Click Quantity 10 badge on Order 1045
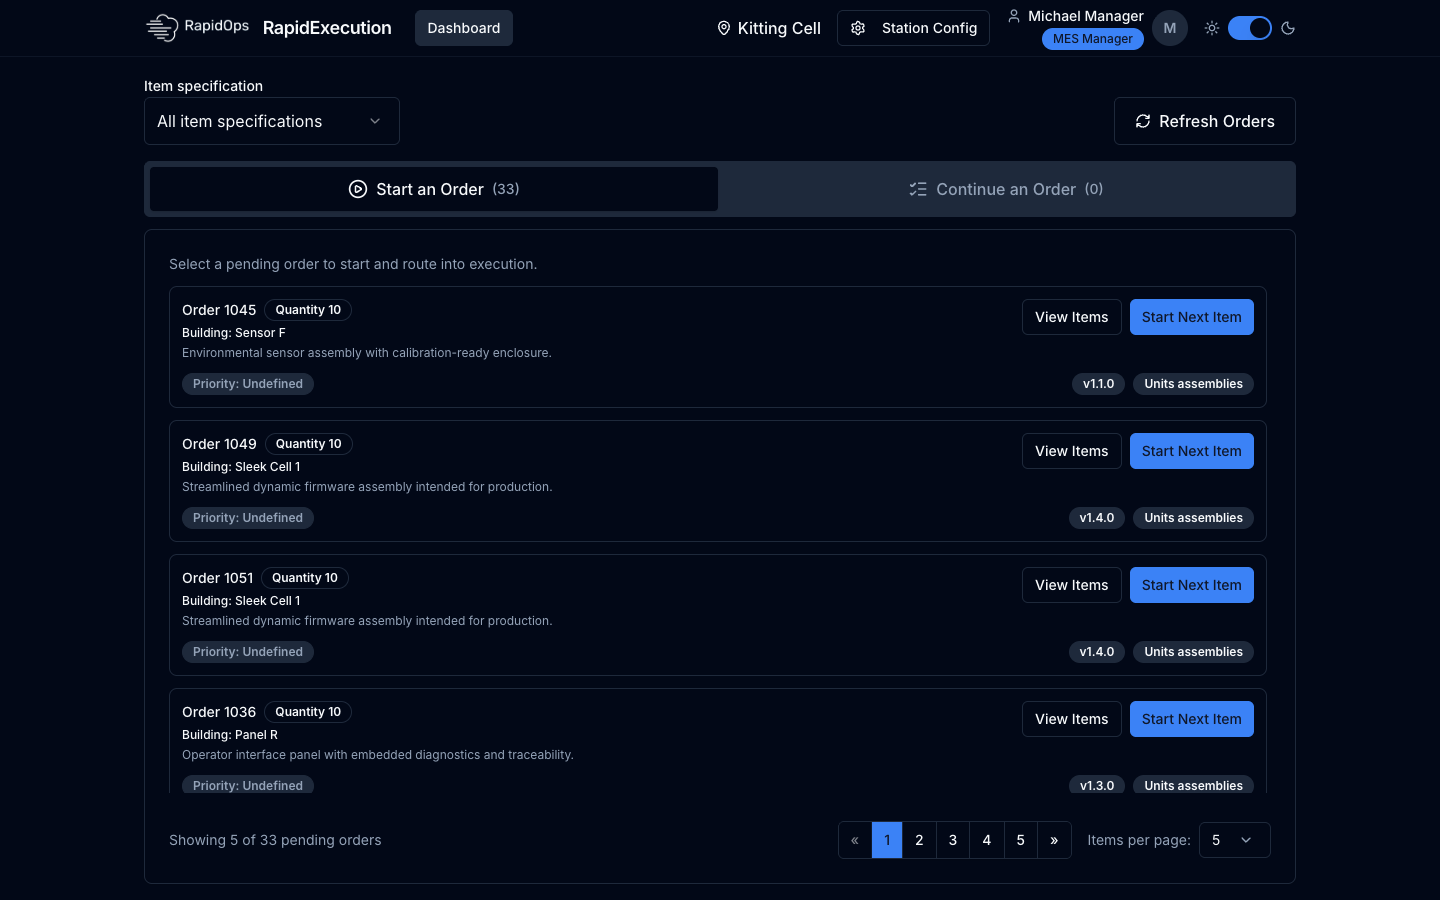 tap(308, 310)
